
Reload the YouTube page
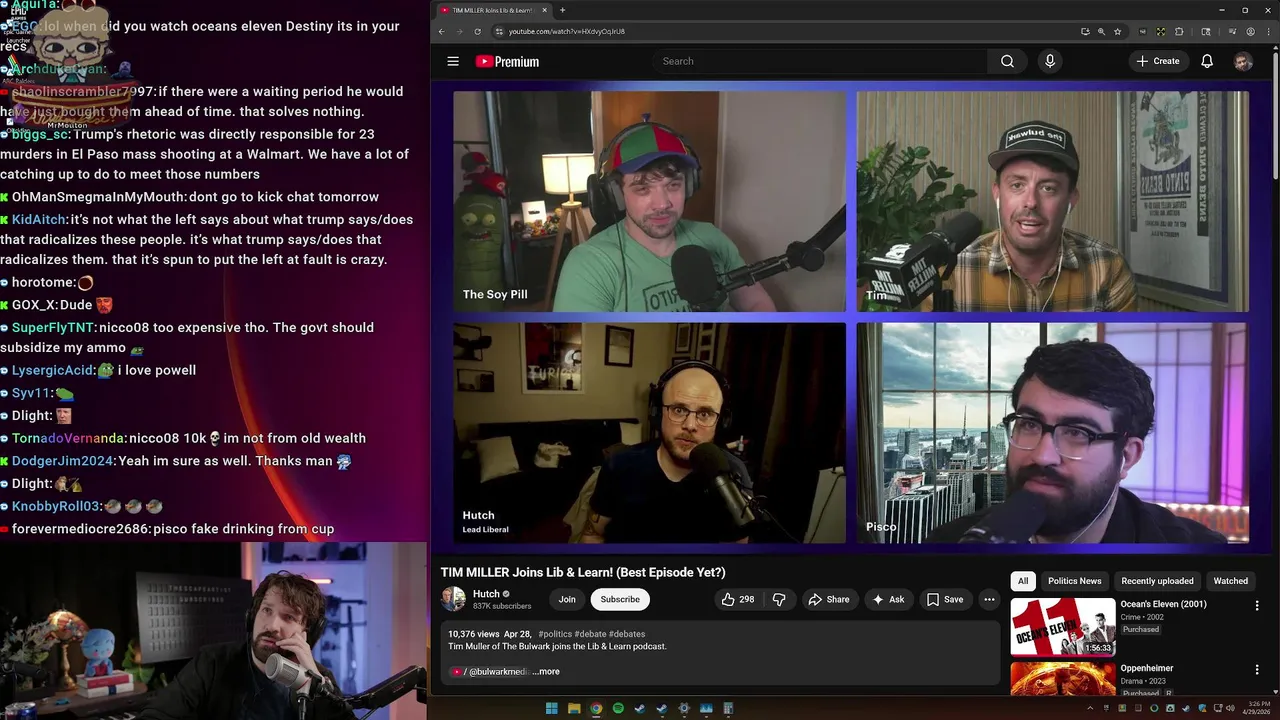[x=477, y=31]
